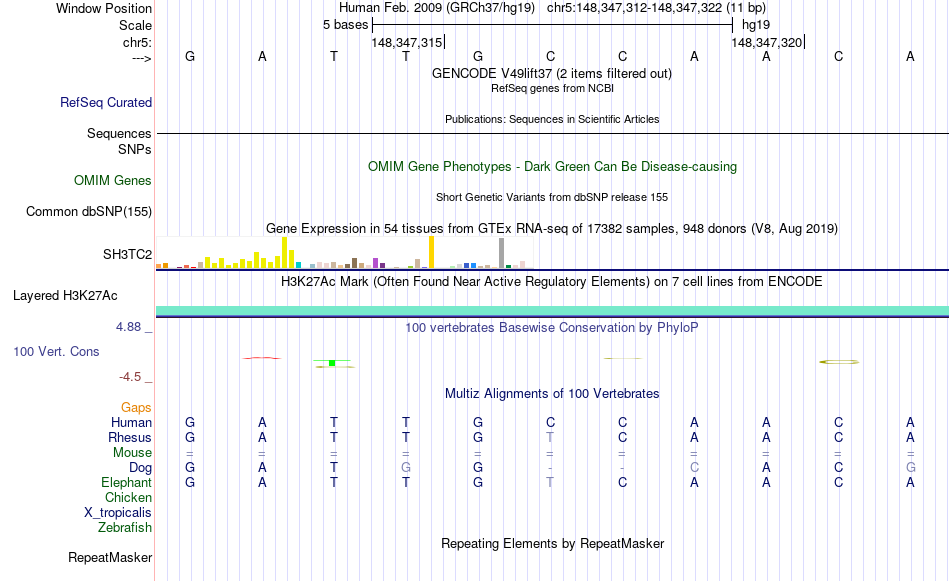Click the turquoise H3K27Ac signal bar
This screenshot has width=950, height=581.
point(552,311)
